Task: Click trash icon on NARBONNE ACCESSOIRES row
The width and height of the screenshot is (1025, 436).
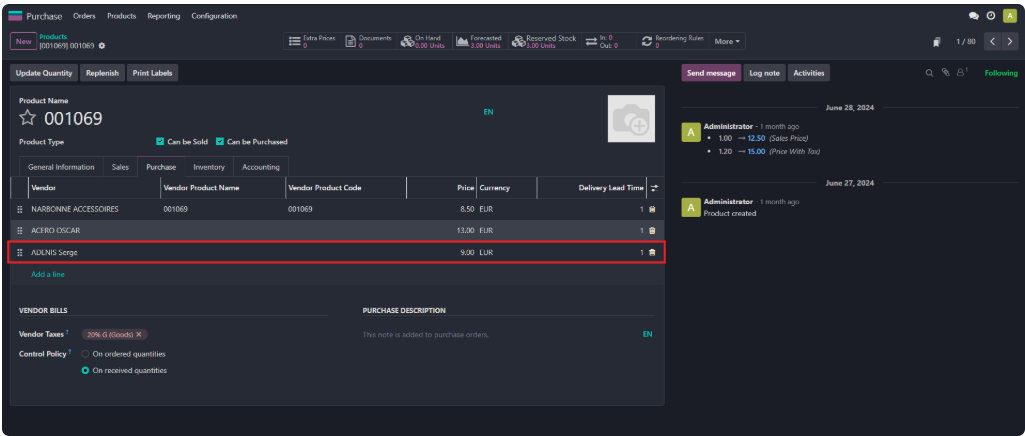Action: [652, 210]
